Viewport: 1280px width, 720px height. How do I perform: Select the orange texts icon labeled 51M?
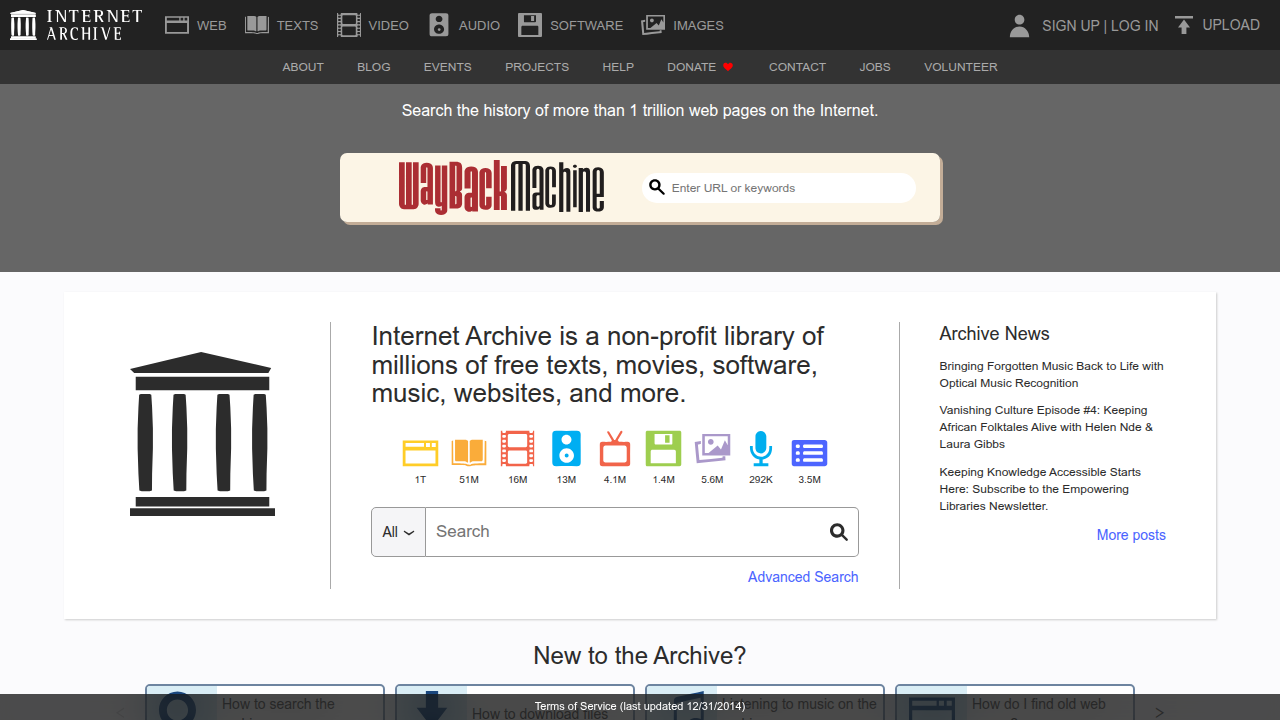point(469,452)
